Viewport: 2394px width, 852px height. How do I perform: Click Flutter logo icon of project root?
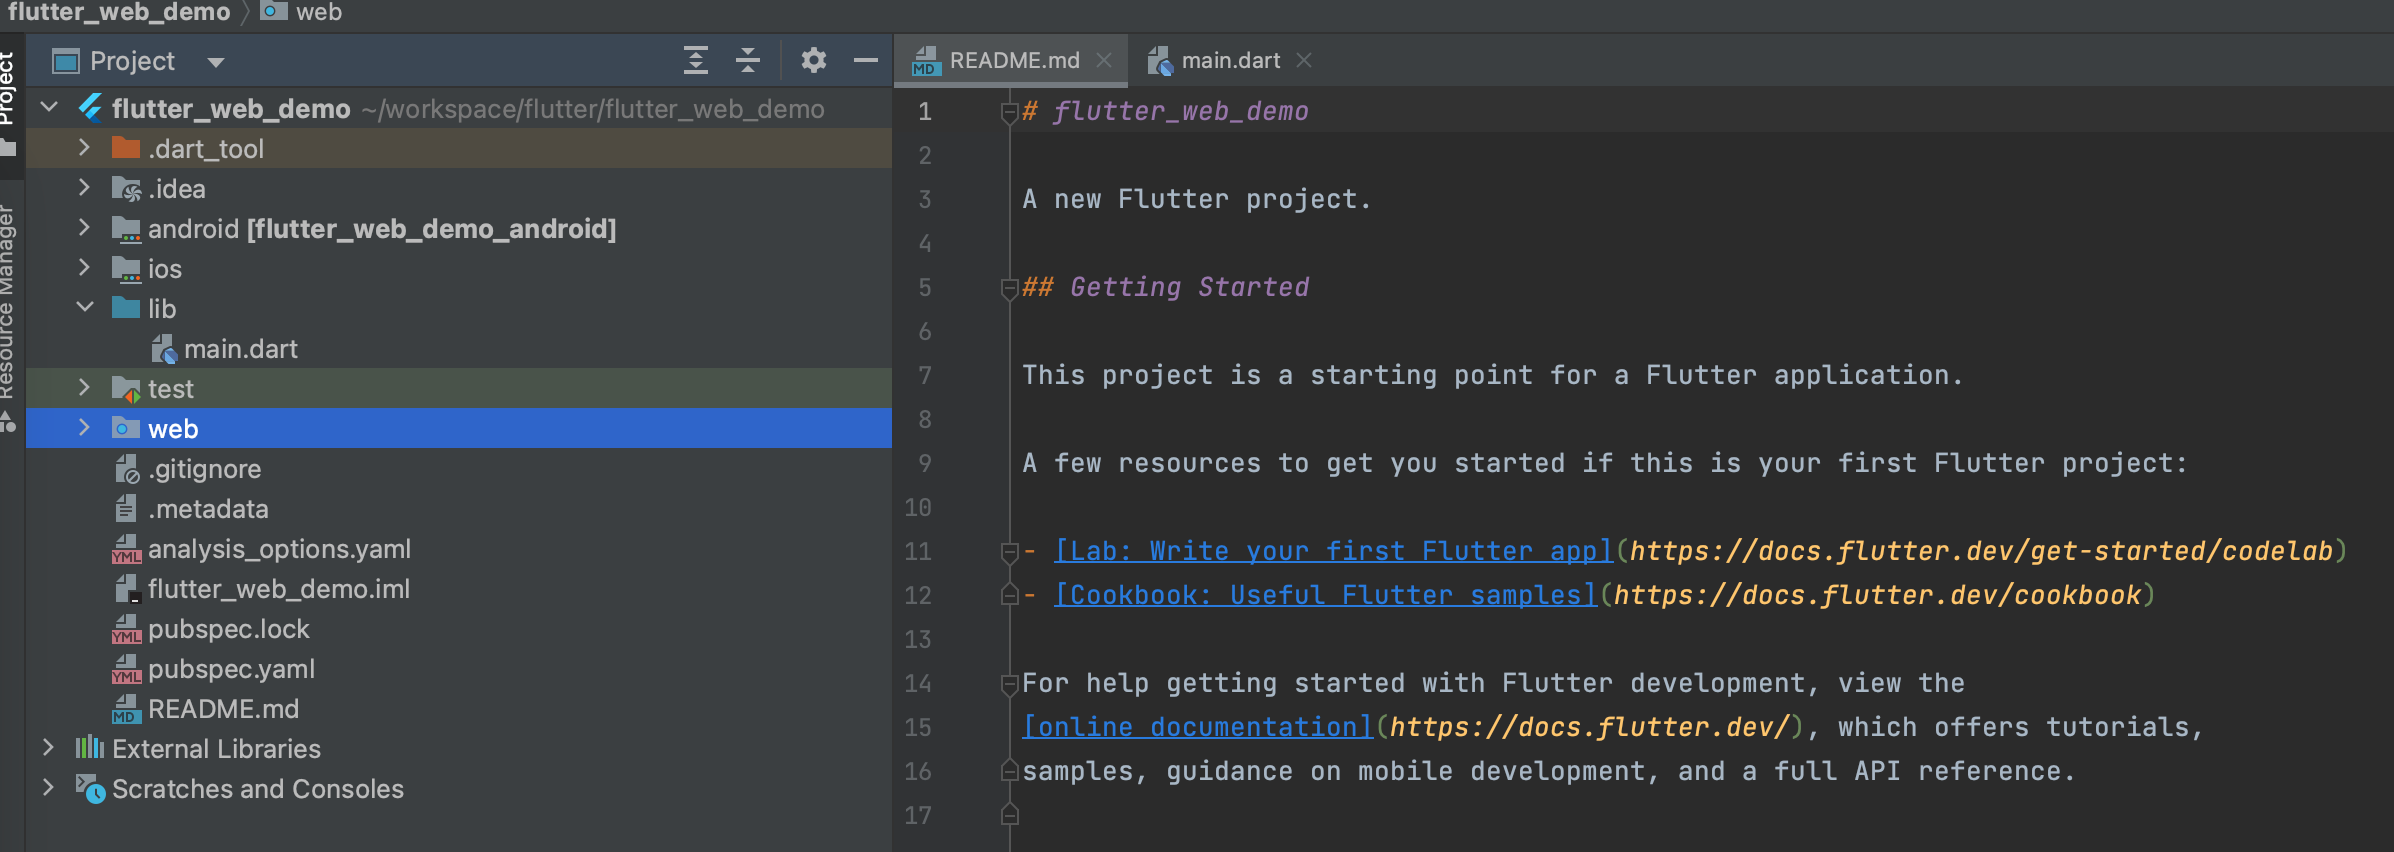click(x=91, y=107)
